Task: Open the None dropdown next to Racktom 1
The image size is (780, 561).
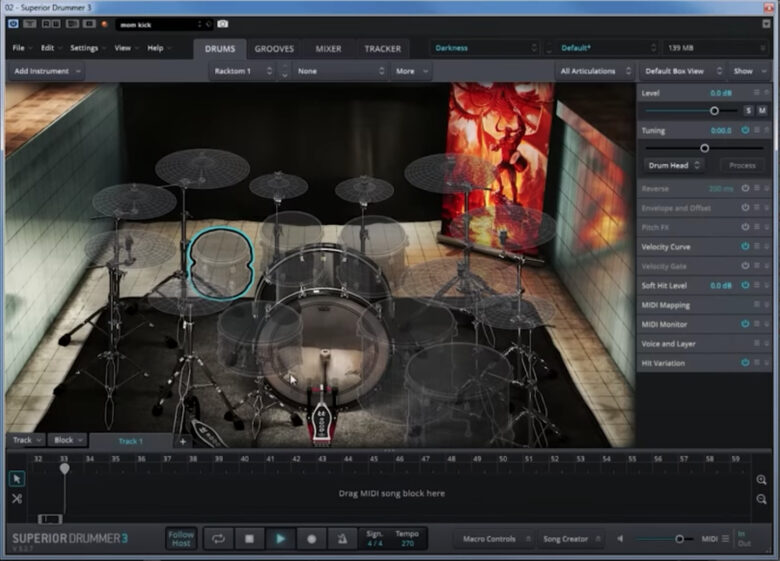Action: coord(340,71)
